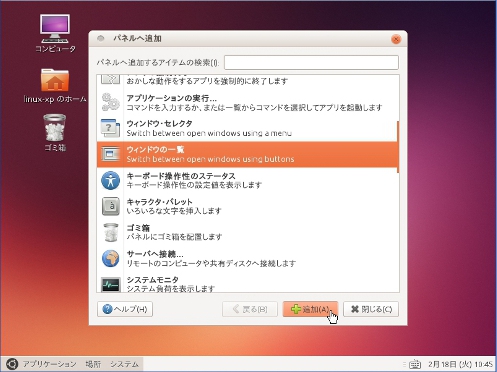Open the アプリケーション menu
Screen dimensions: 497x372
click(49, 364)
